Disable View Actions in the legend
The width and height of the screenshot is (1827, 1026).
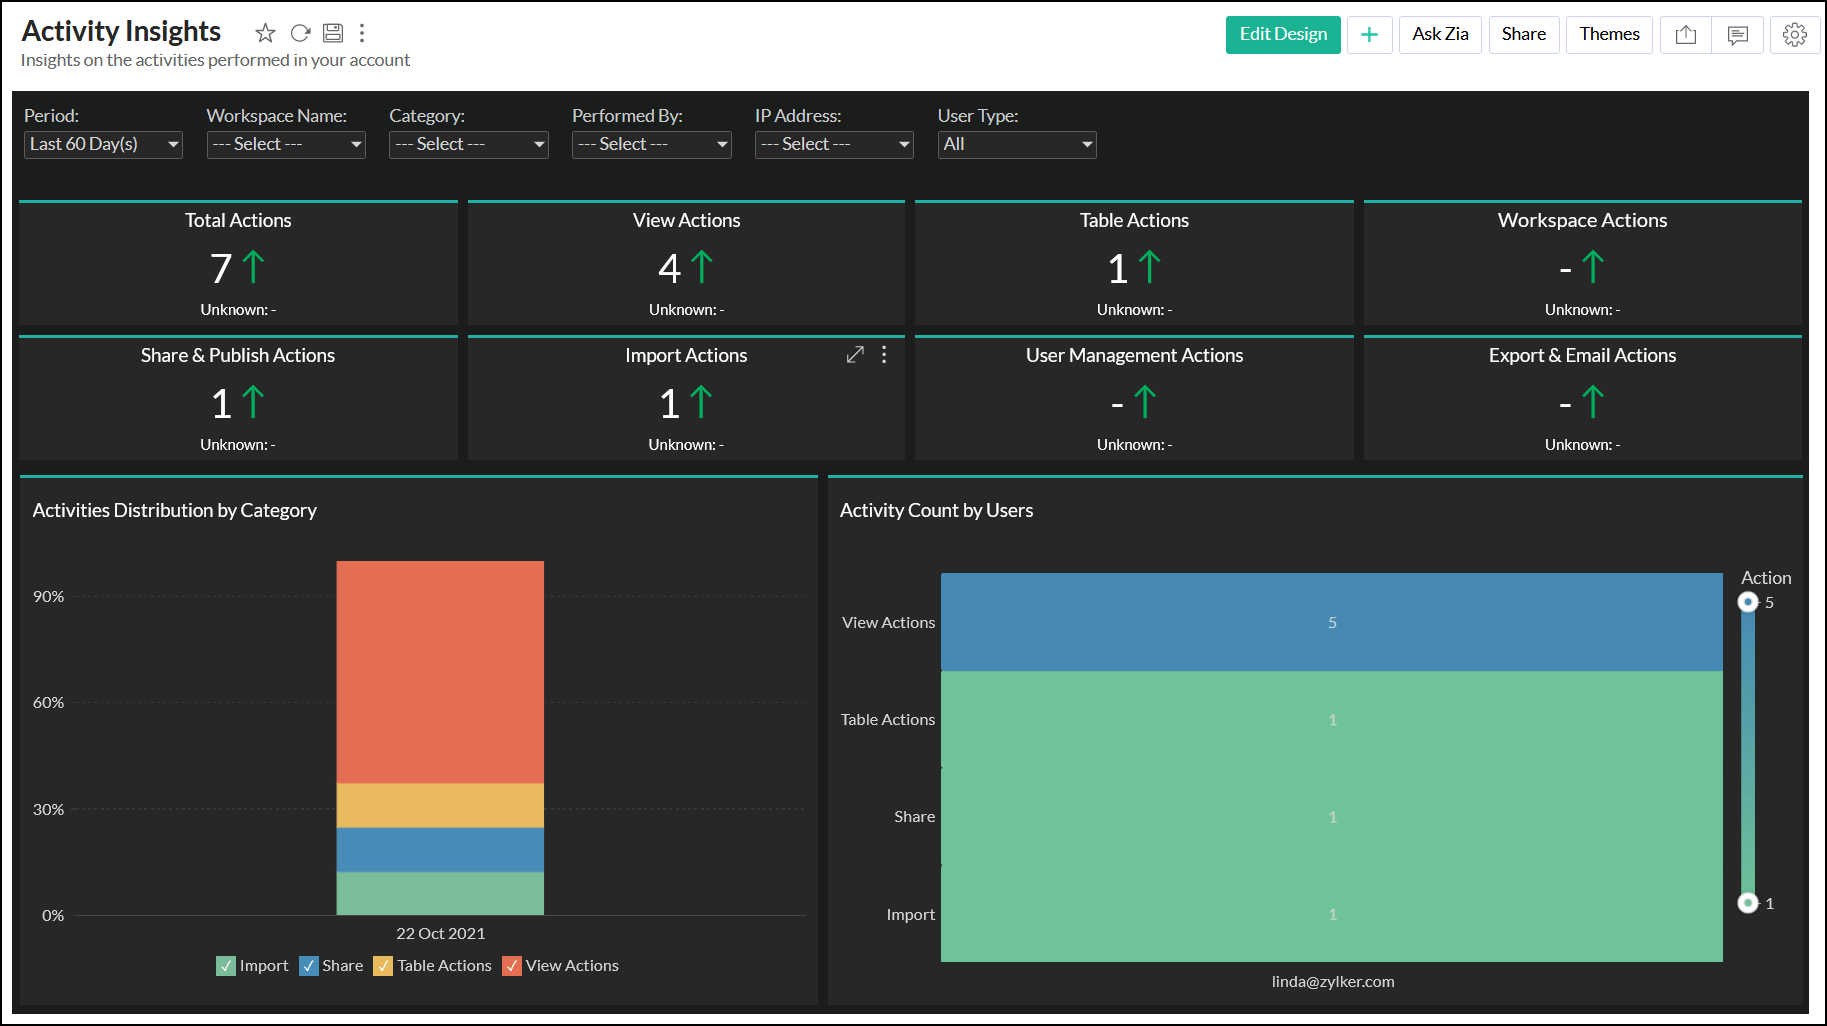512,965
